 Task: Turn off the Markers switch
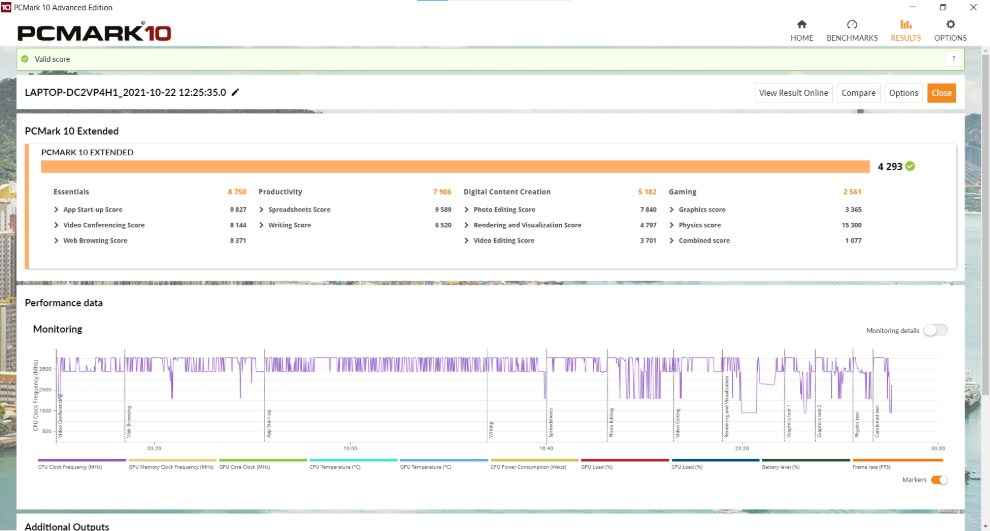point(939,480)
